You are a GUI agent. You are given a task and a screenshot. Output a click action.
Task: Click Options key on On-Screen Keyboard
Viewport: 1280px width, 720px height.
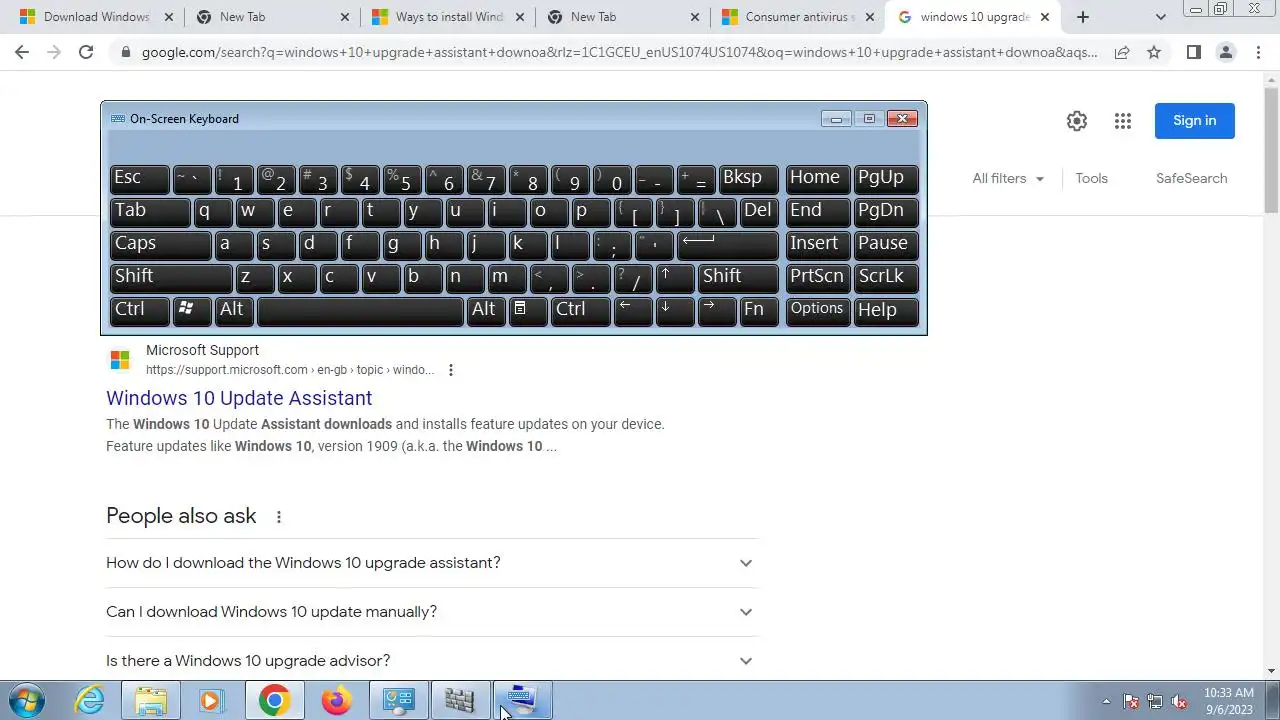pos(817,311)
